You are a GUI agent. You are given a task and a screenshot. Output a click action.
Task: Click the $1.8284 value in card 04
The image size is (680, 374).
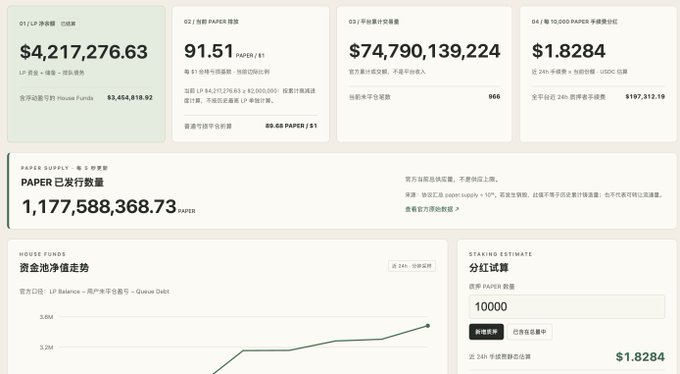click(x=569, y=51)
